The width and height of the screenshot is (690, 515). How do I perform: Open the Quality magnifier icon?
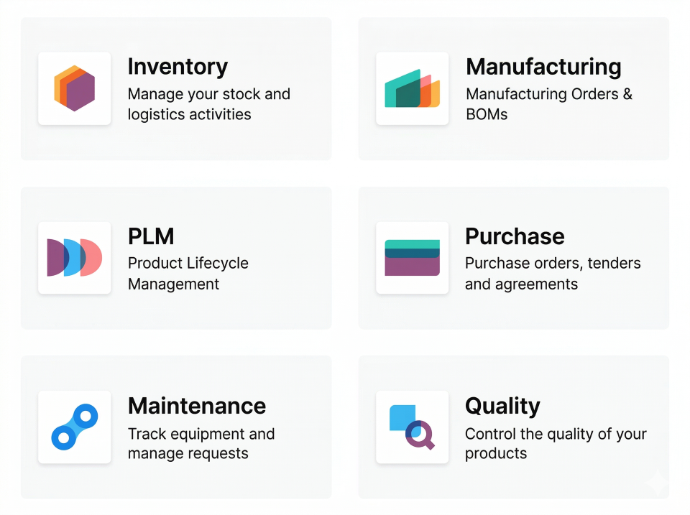click(x=412, y=427)
